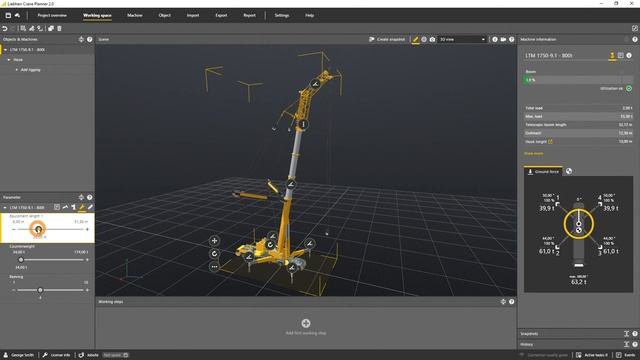
Task: Collapse LTM 1750 section in Parameter panel
Action: tap(5, 208)
